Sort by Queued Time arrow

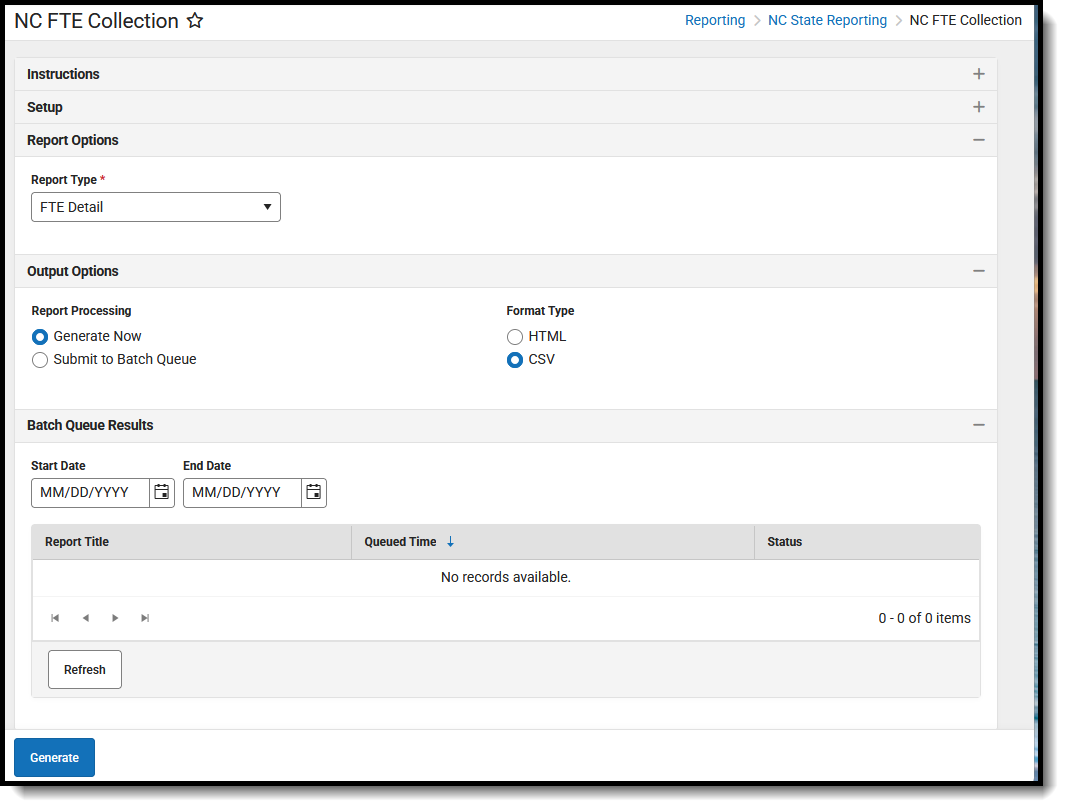click(x=450, y=541)
